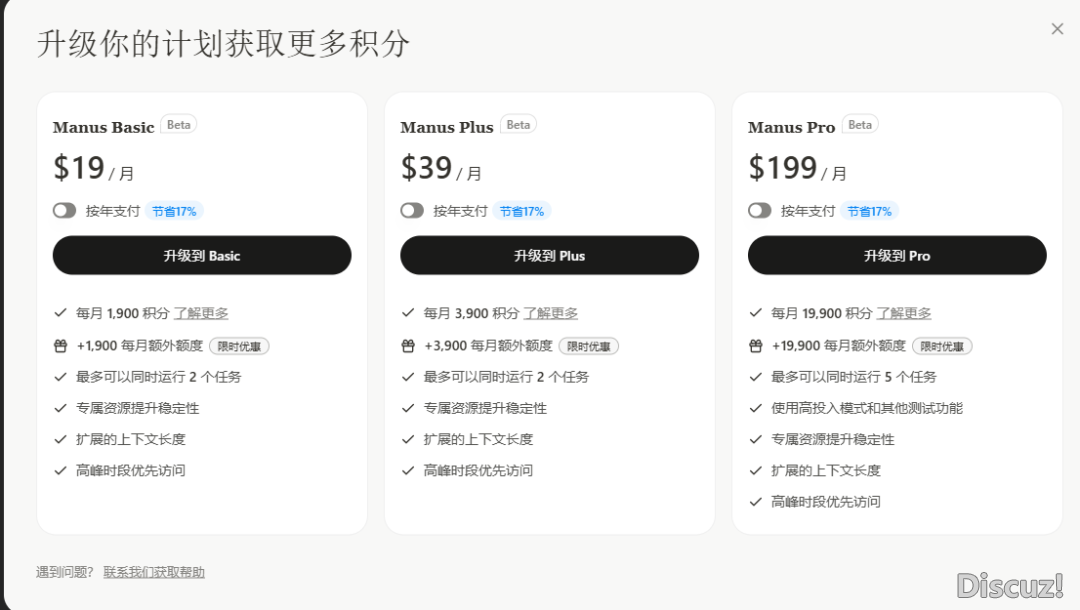Viewport: 1080px width, 610px height.
Task: Click the 限时优惠 badge in Basic plan
Action: [x=239, y=346]
